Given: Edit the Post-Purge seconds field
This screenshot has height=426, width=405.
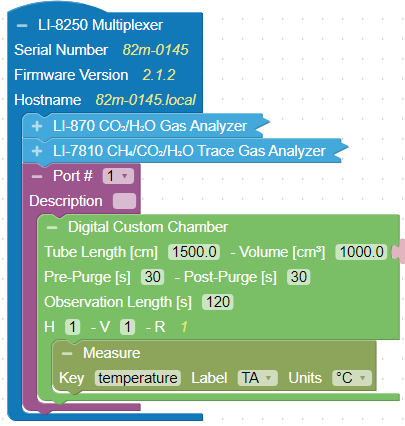Looking at the screenshot, I should (299, 277).
